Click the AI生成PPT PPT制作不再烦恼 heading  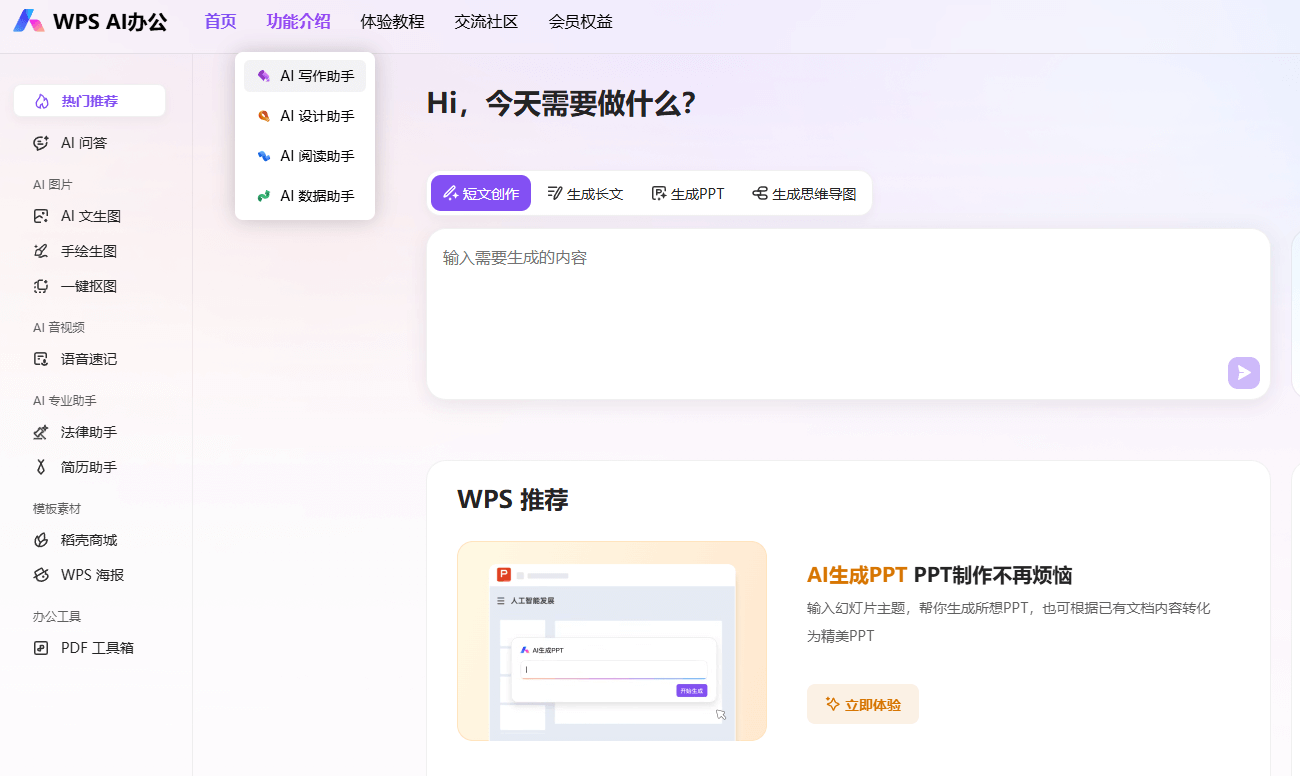tap(939, 575)
